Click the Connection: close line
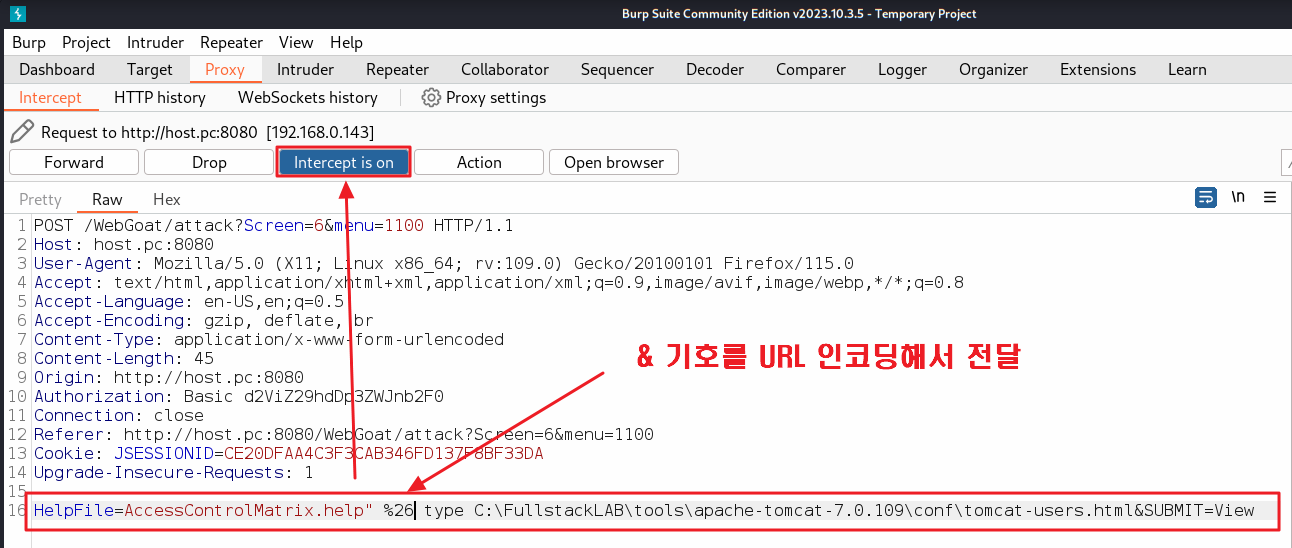Viewport: 1292px width, 548px height. pos(118,415)
